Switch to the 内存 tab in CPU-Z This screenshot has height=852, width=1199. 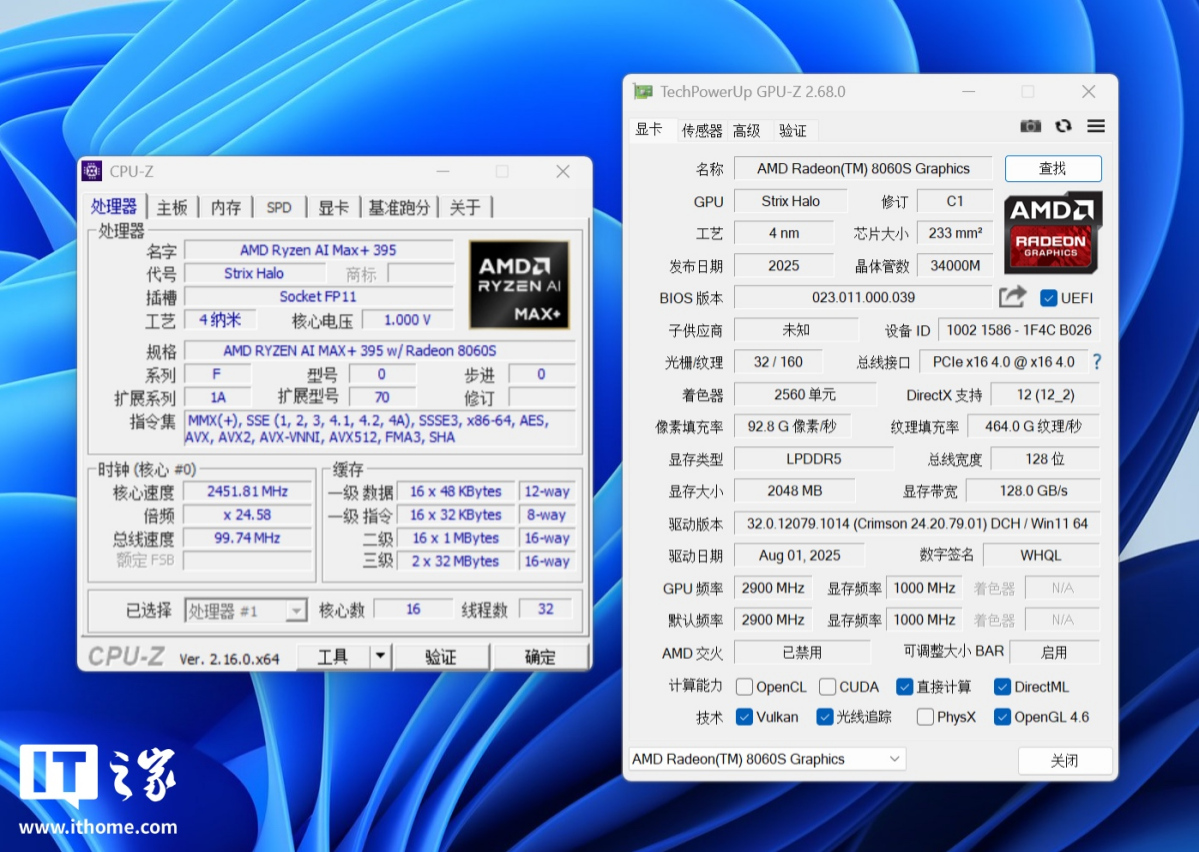[x=226, y=207]
